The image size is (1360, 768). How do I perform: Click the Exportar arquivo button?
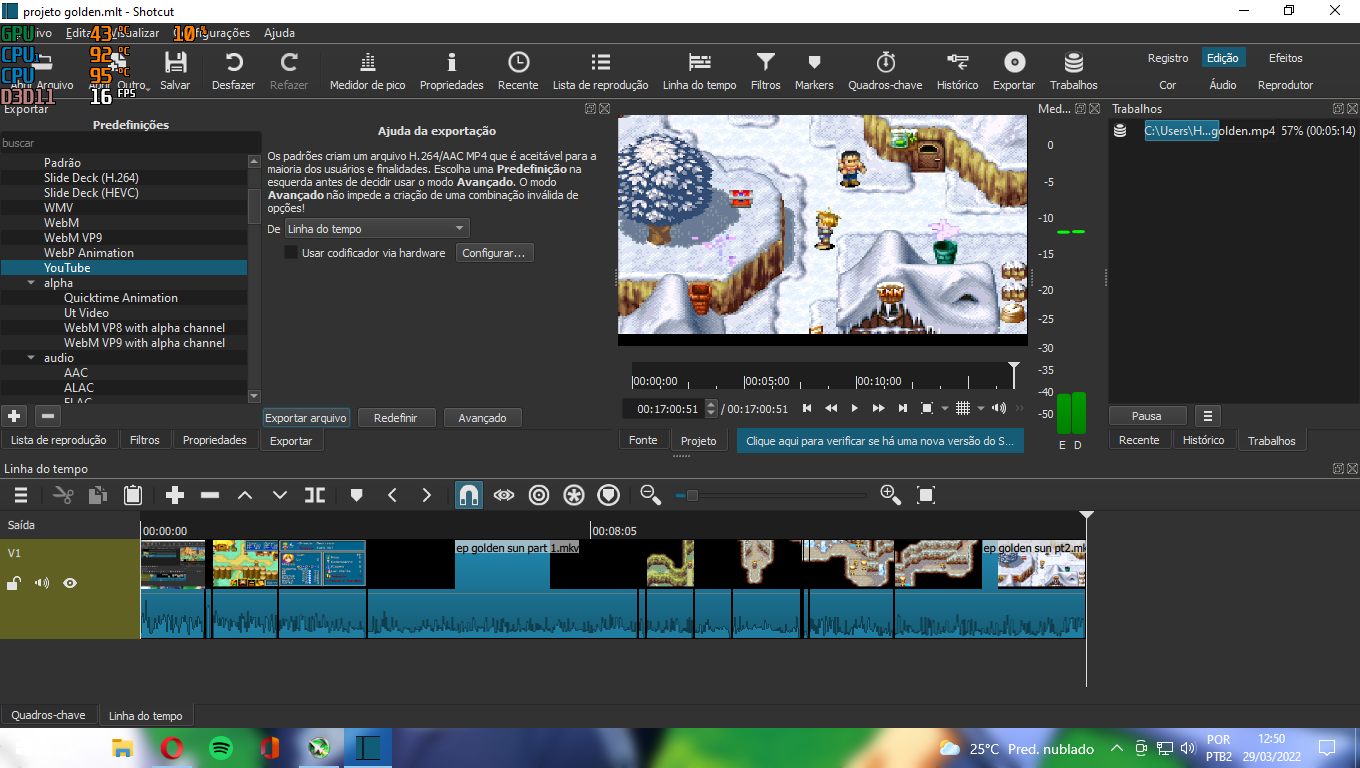pos(306,418)
